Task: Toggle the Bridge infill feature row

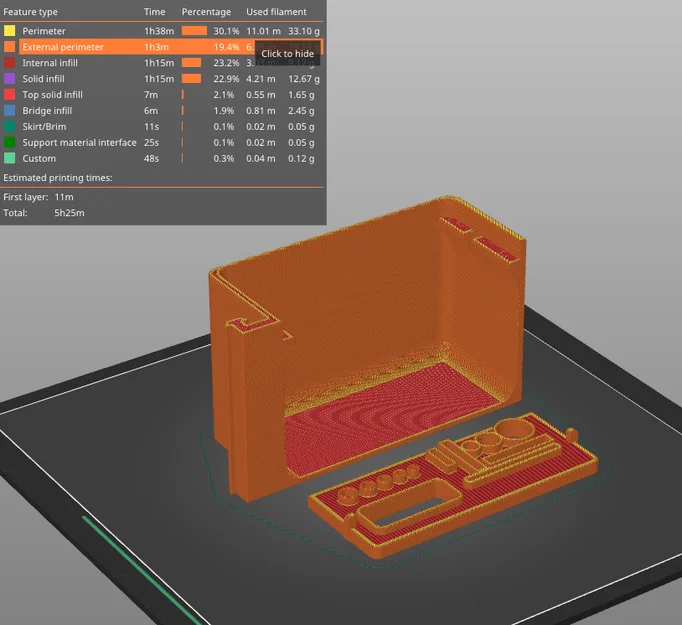Action: (162, 110)
